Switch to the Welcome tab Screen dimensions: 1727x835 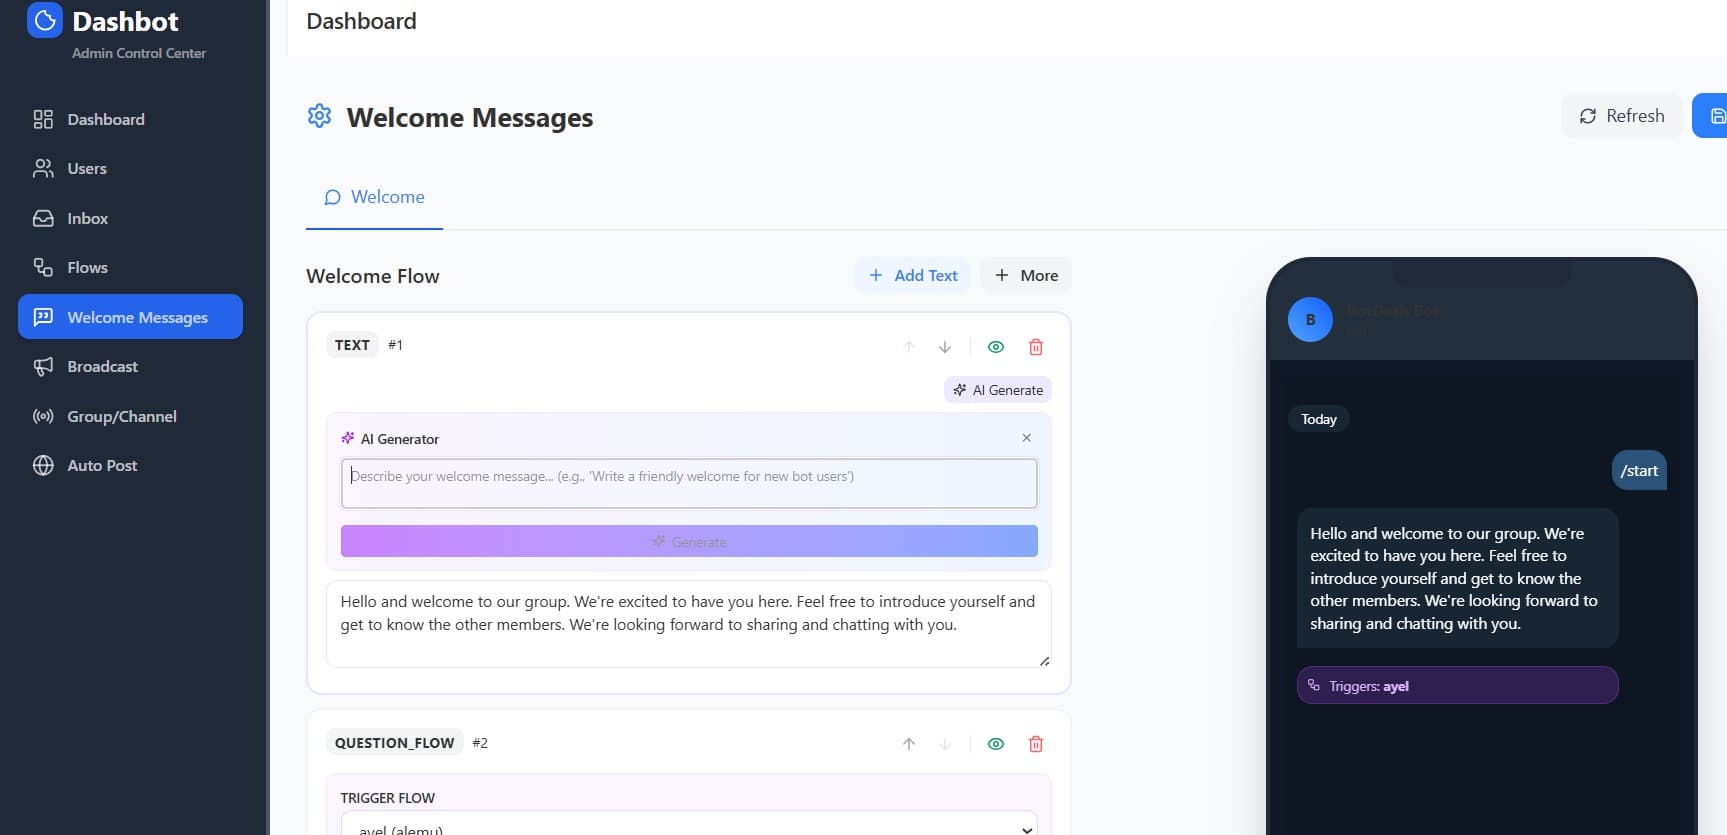(x=374, y=197)
